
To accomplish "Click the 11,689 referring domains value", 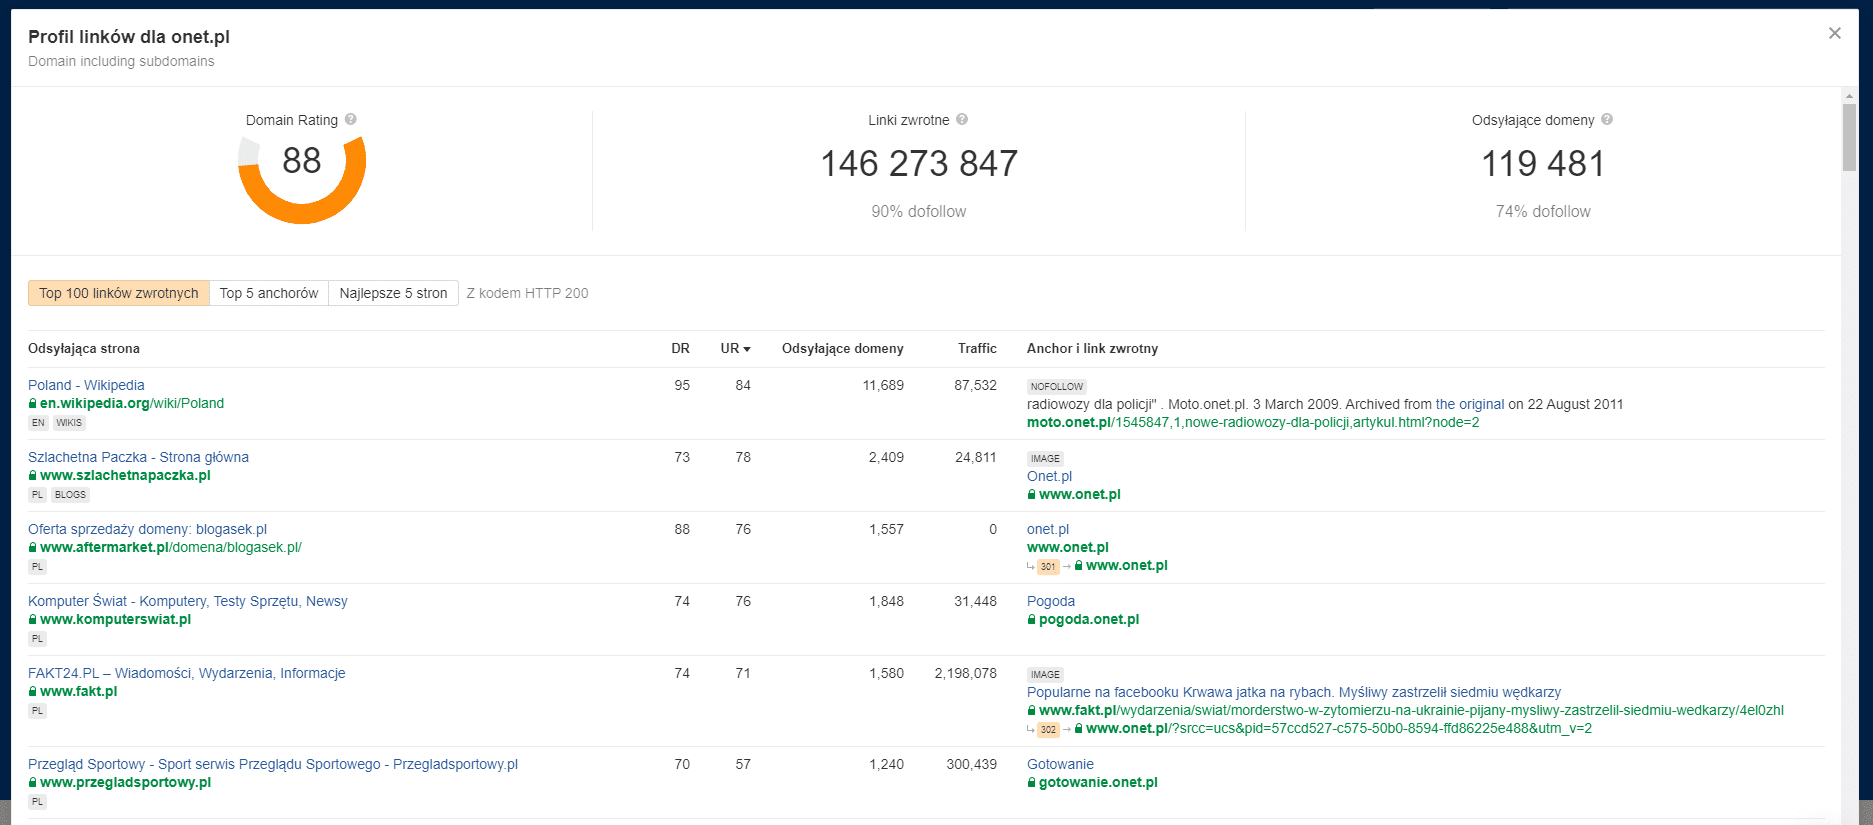I will tap(883, 385).
